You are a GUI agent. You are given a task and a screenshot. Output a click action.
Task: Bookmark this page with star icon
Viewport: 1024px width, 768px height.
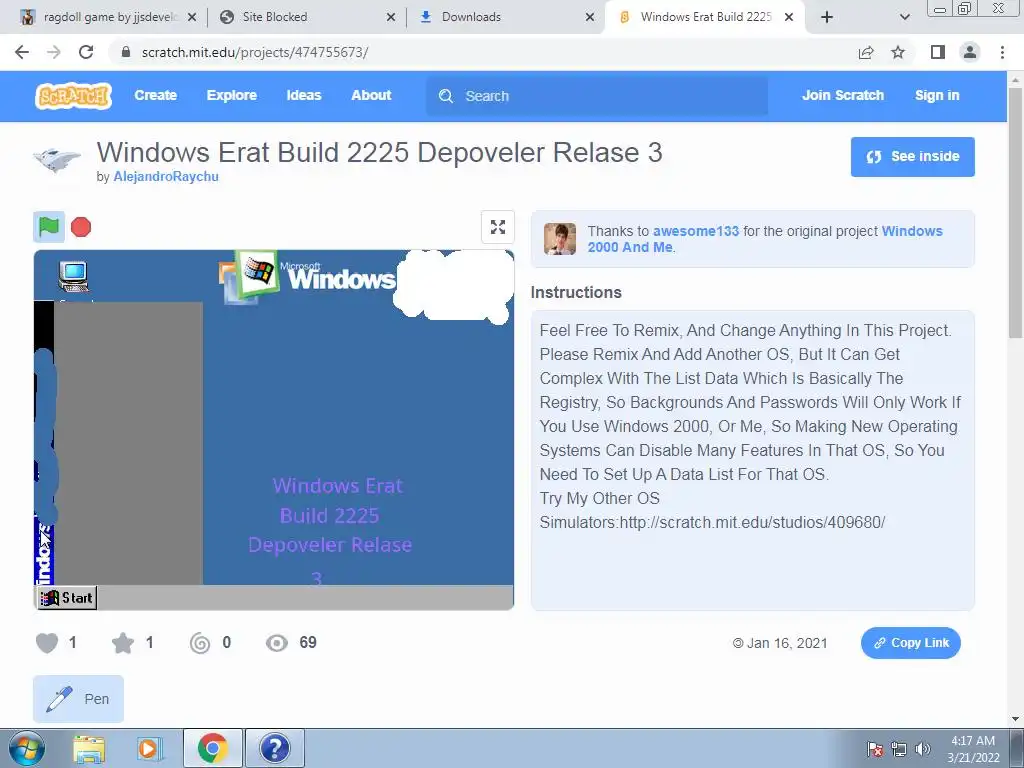click(898, 53)
